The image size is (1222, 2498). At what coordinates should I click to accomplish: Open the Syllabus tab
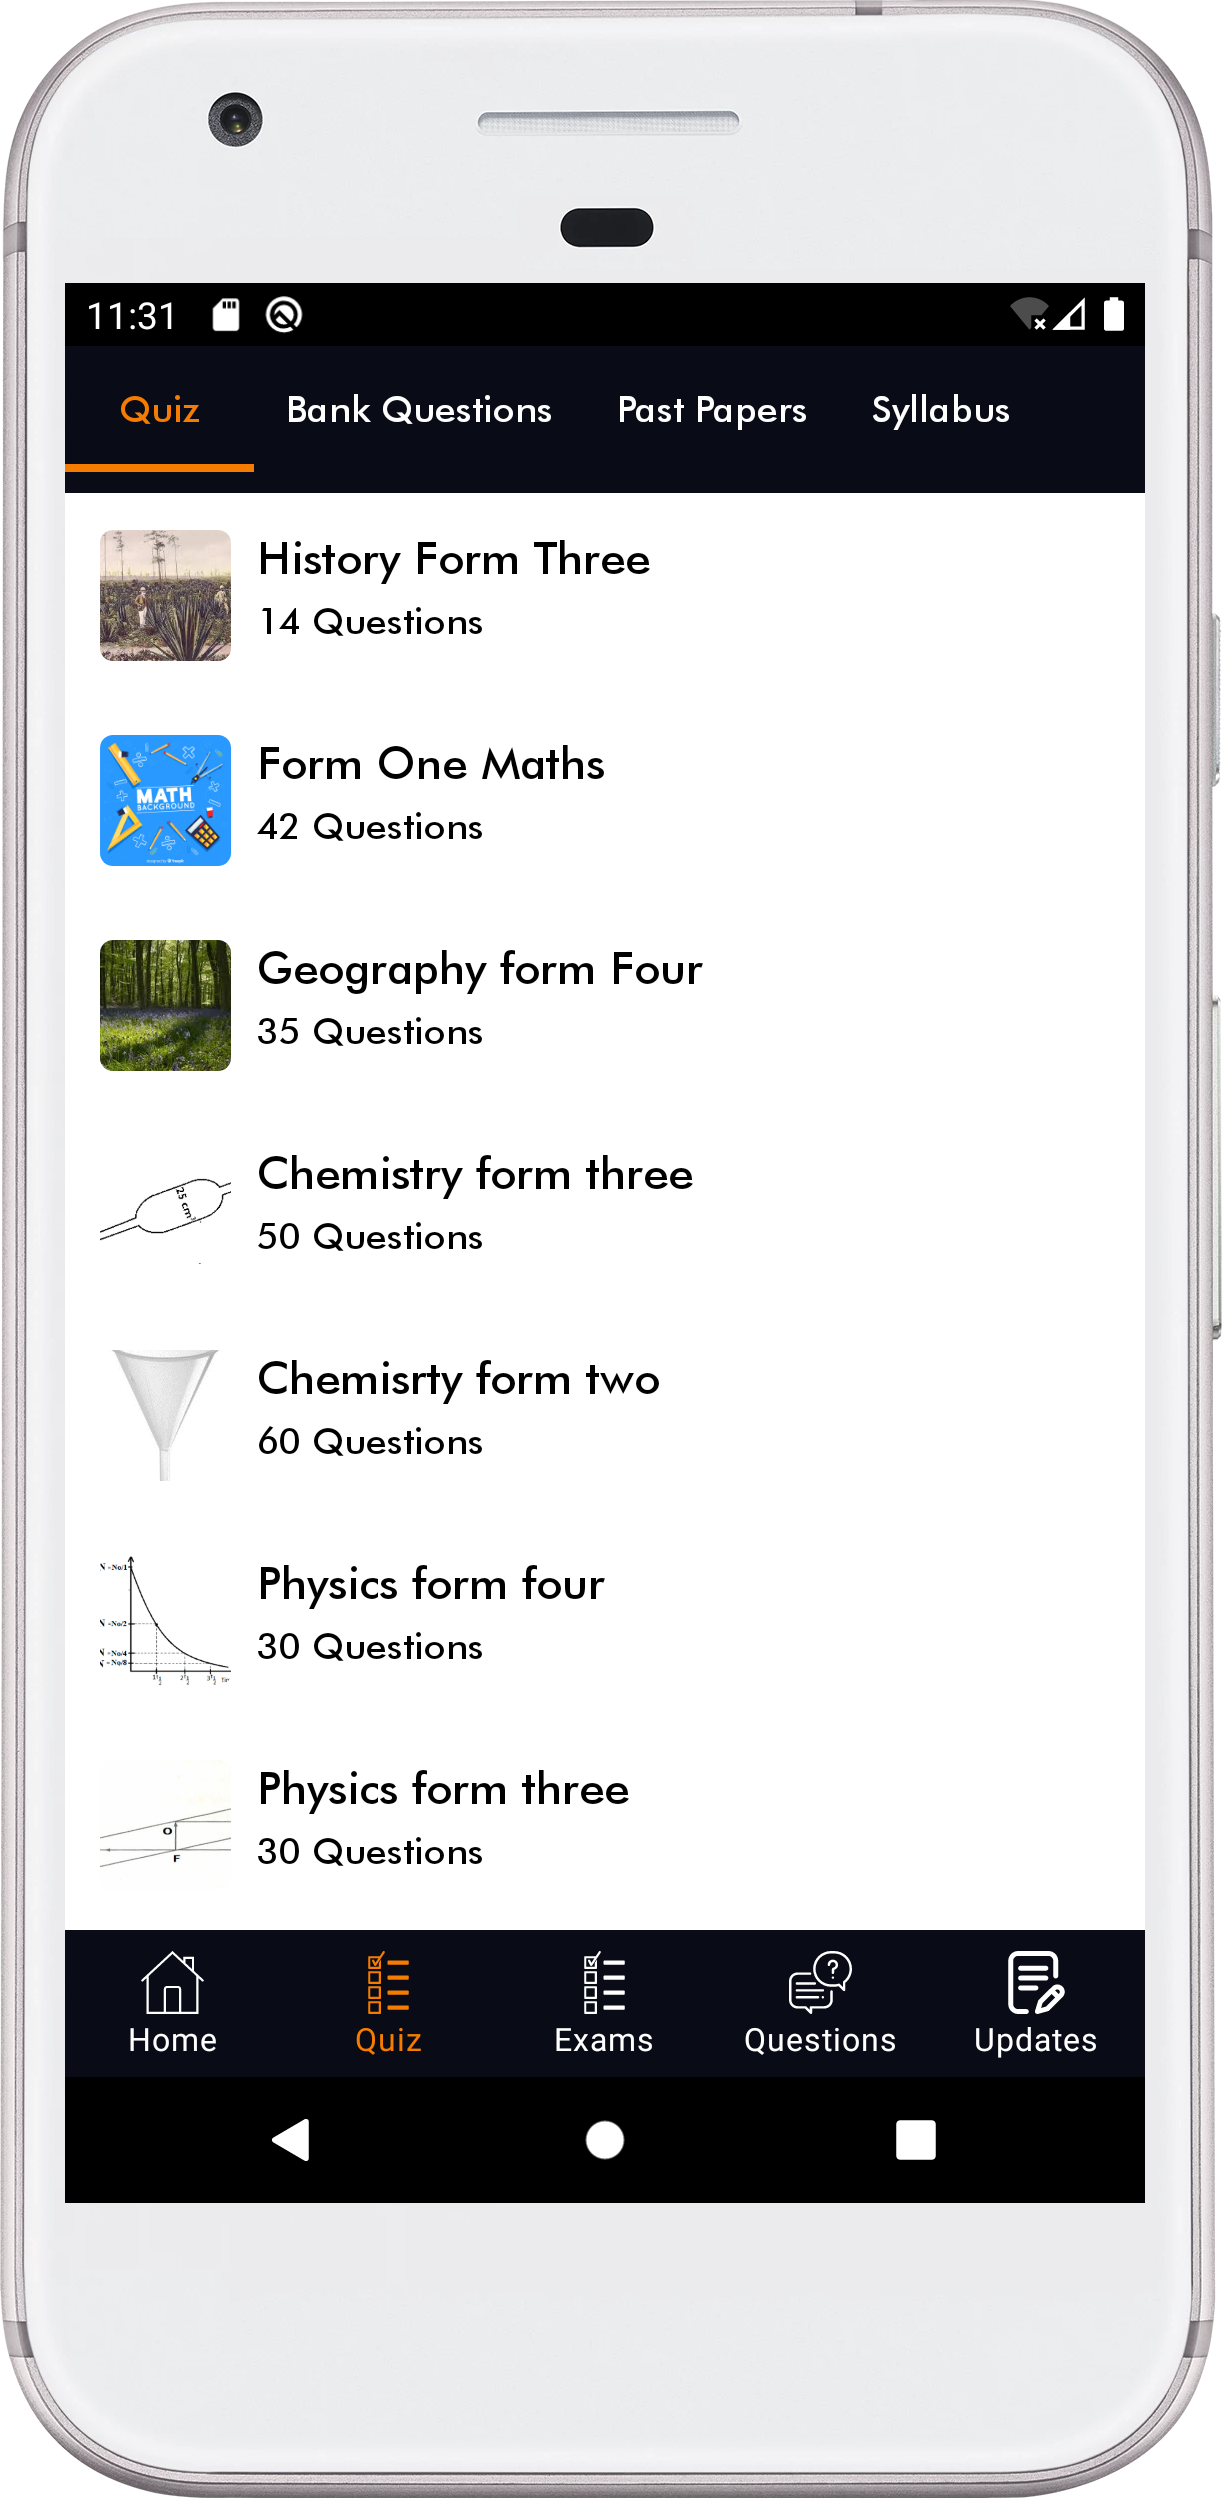click(x=940, y=410)
